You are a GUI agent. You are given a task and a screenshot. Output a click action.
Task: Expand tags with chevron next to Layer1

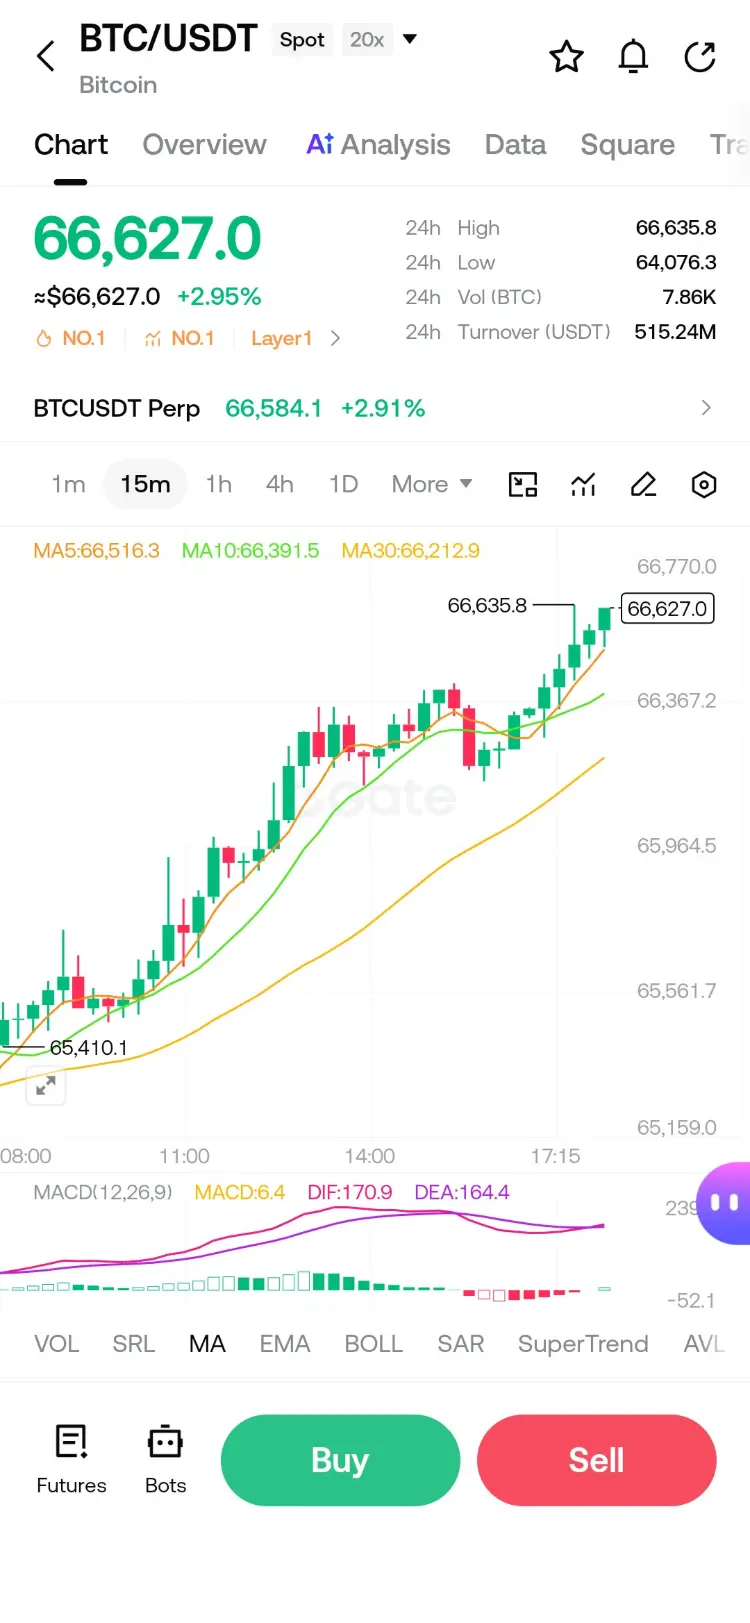(x=335, y=339)
